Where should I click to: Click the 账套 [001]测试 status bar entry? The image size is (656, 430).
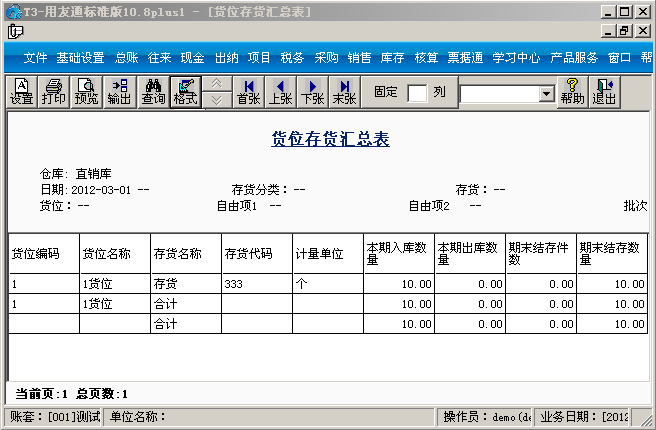pos(55,417)
